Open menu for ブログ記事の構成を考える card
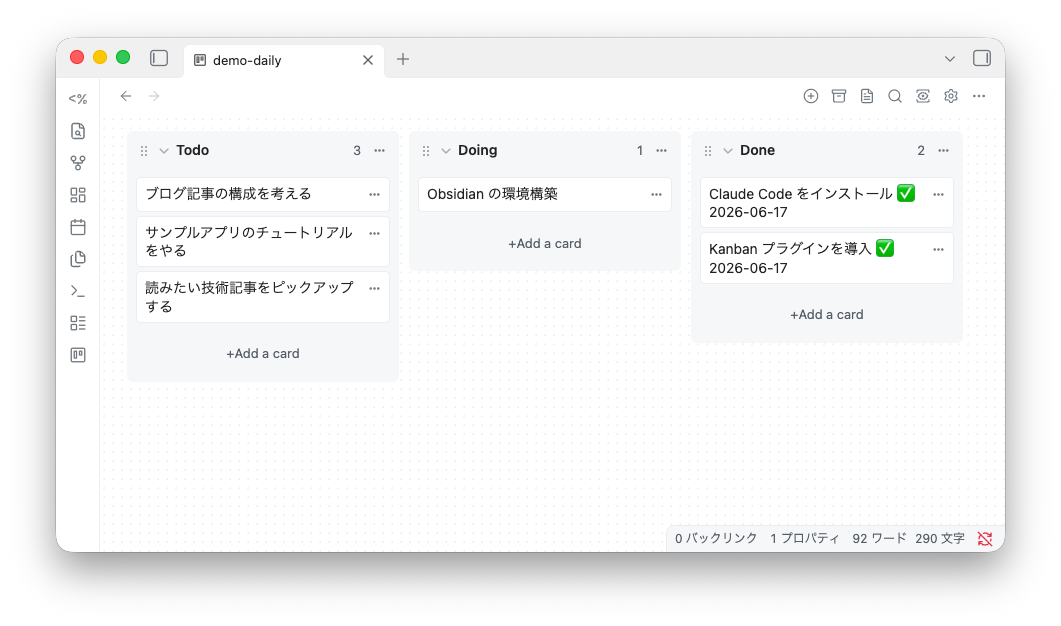This screenshot has width=1061, height=626. 374,194
